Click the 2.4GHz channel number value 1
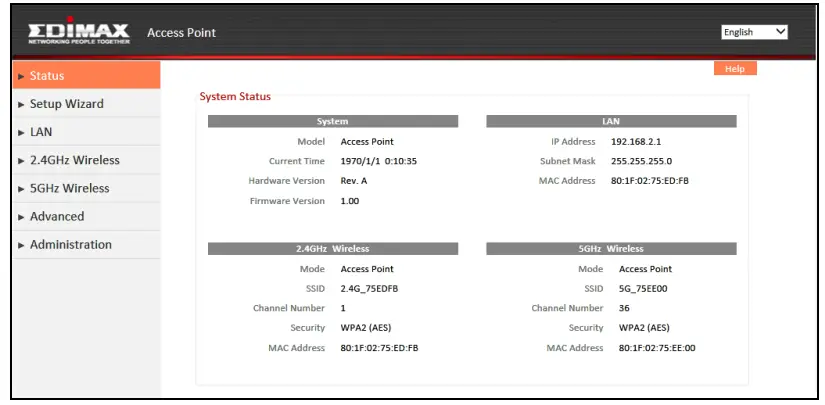Screen dimensions: 825x405 343,308
